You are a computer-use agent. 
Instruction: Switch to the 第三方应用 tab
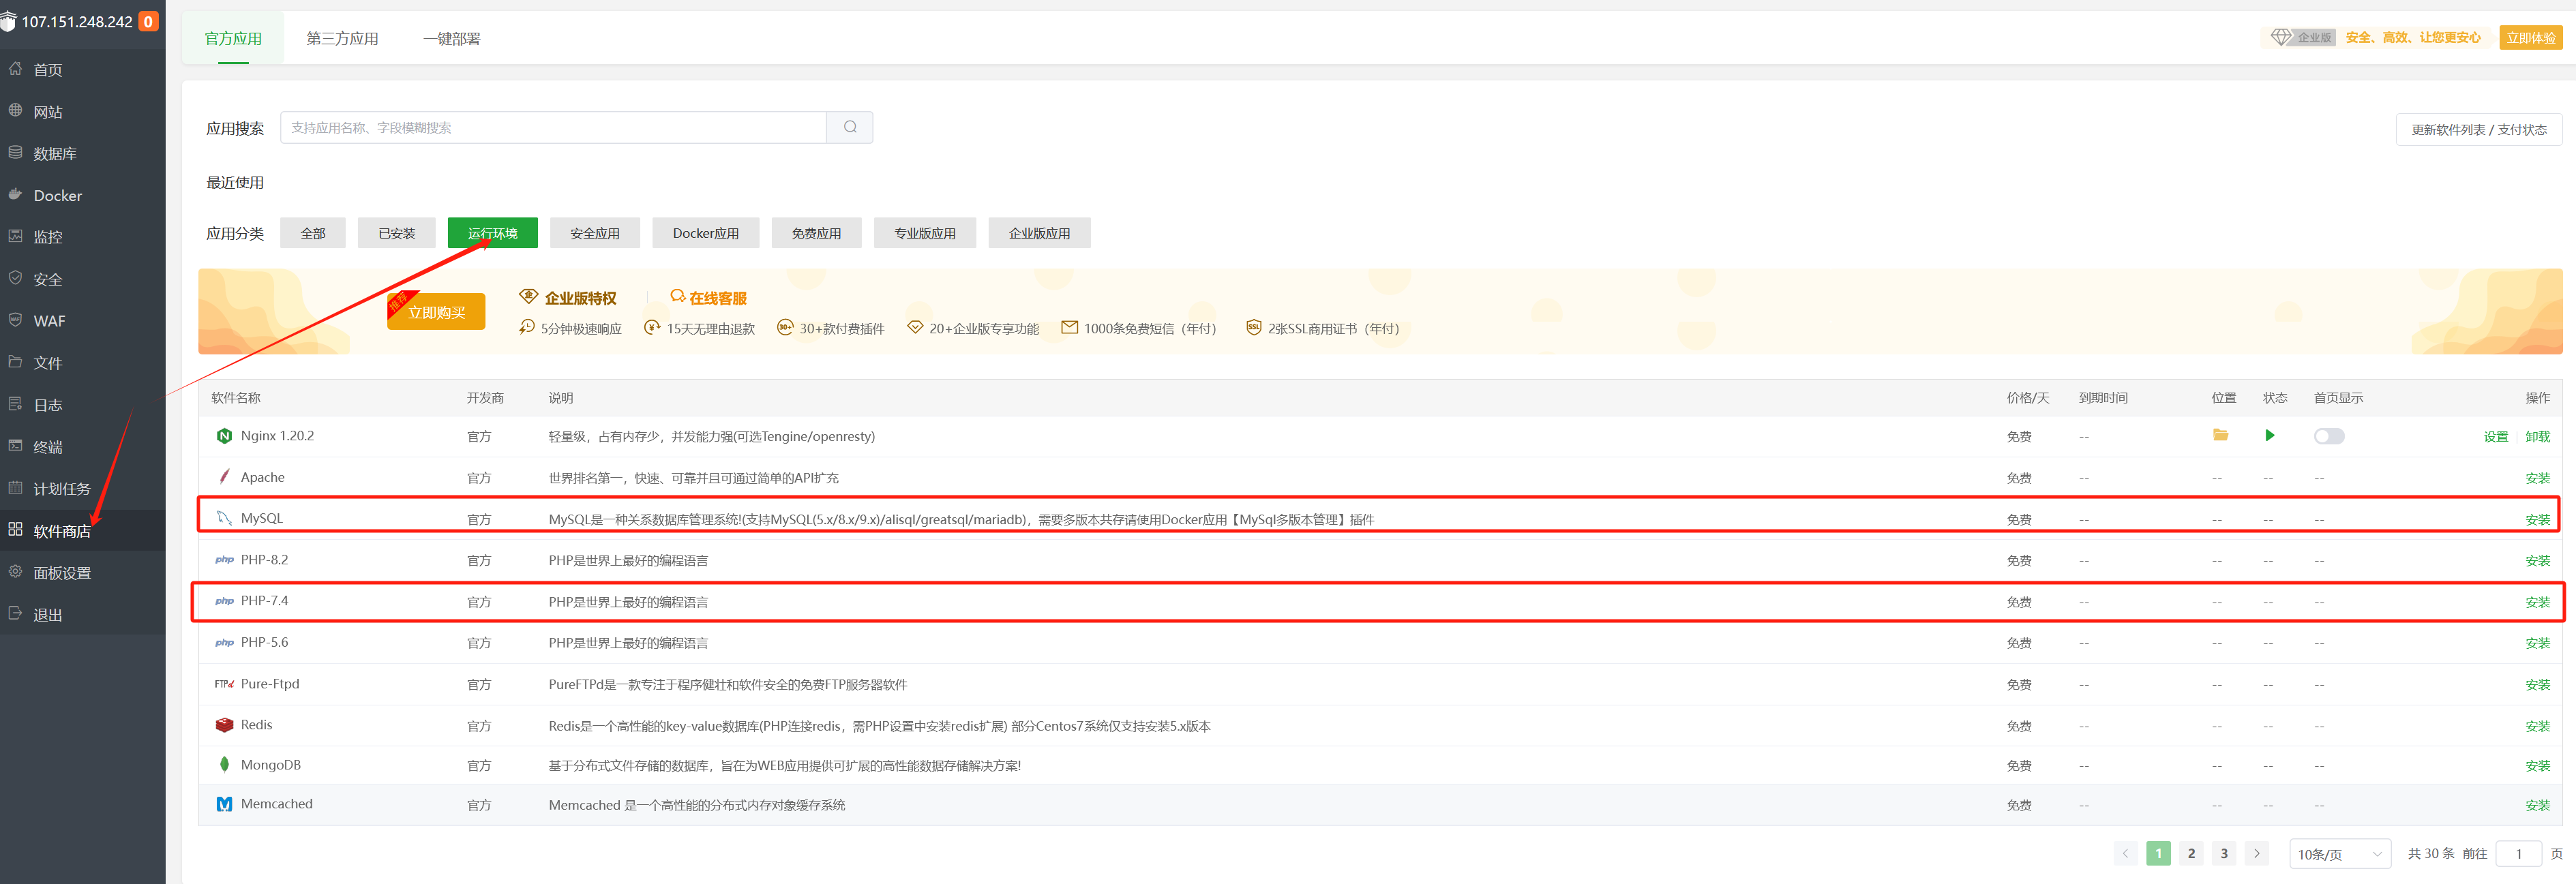point(342,38)
